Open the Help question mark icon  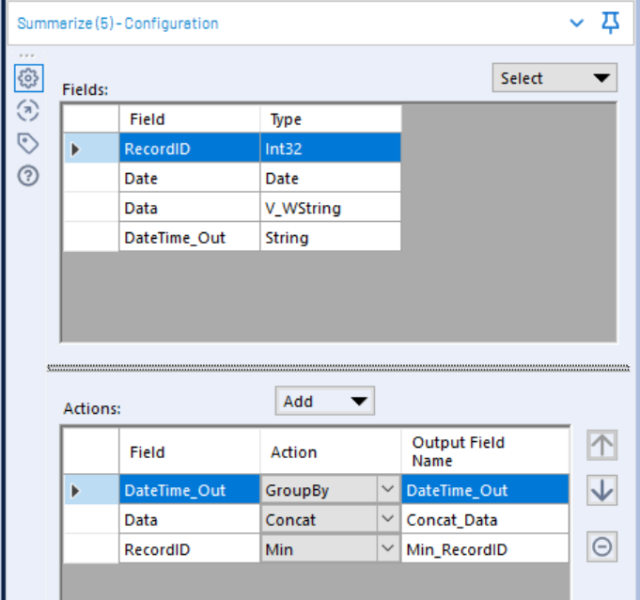[x=28, y=176]
